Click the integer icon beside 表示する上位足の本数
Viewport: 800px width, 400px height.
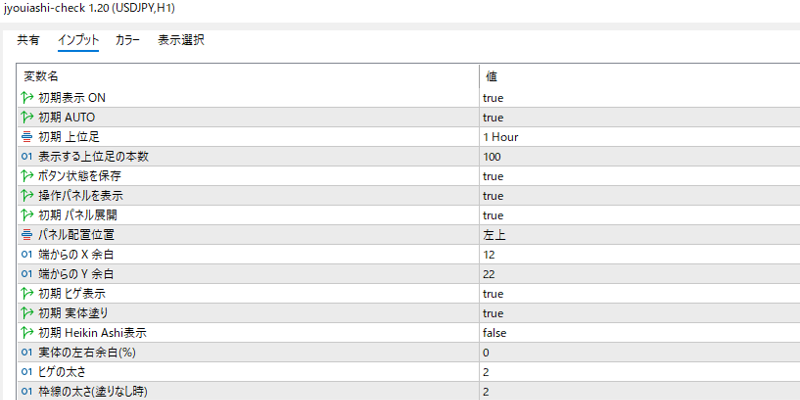tap(27, 157)
